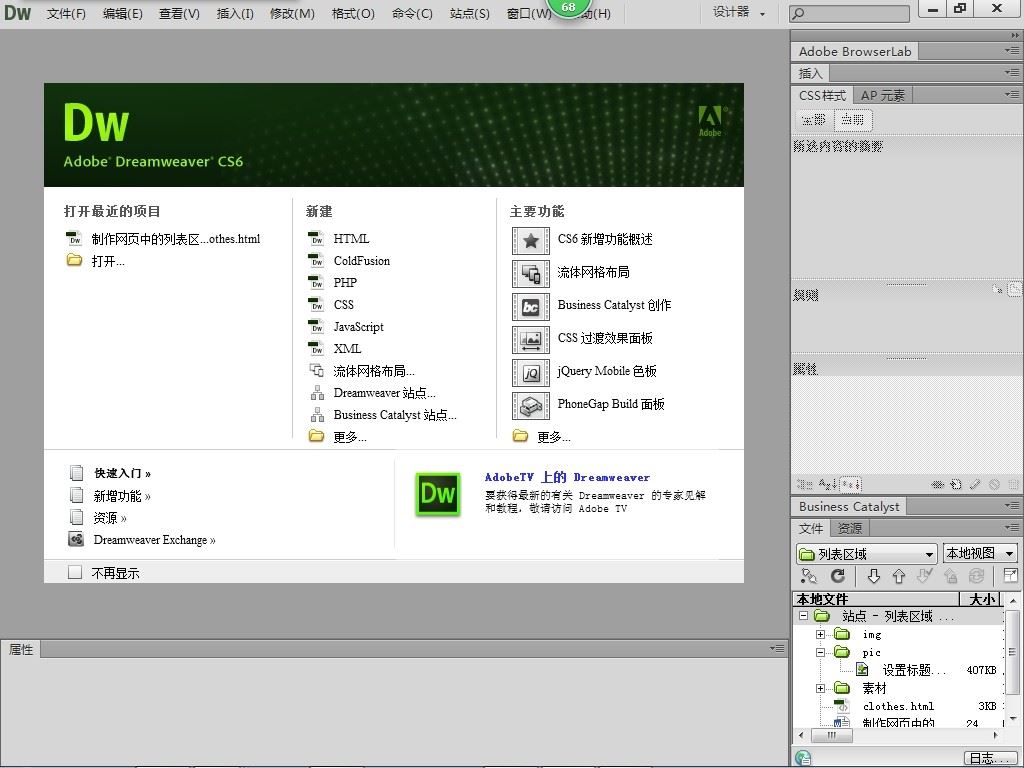The image size is (1024, 768).
Task: Open the 属性 panel options menu
Action: click(776, 648)
